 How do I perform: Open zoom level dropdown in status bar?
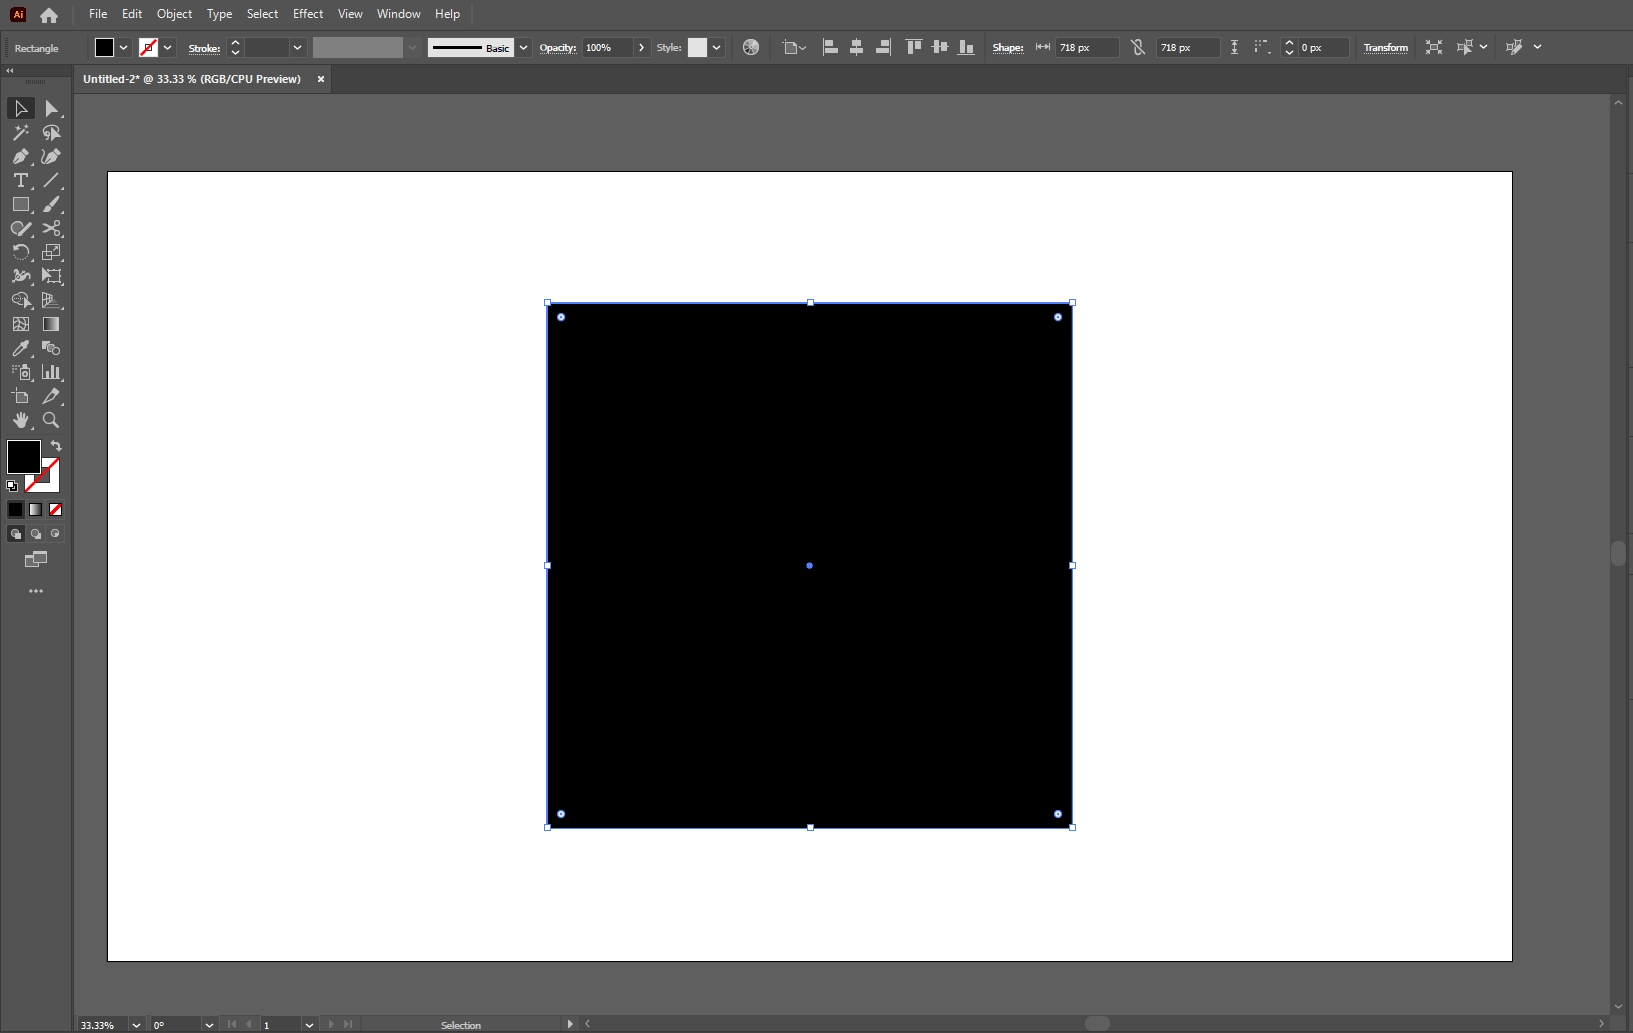136,1025
